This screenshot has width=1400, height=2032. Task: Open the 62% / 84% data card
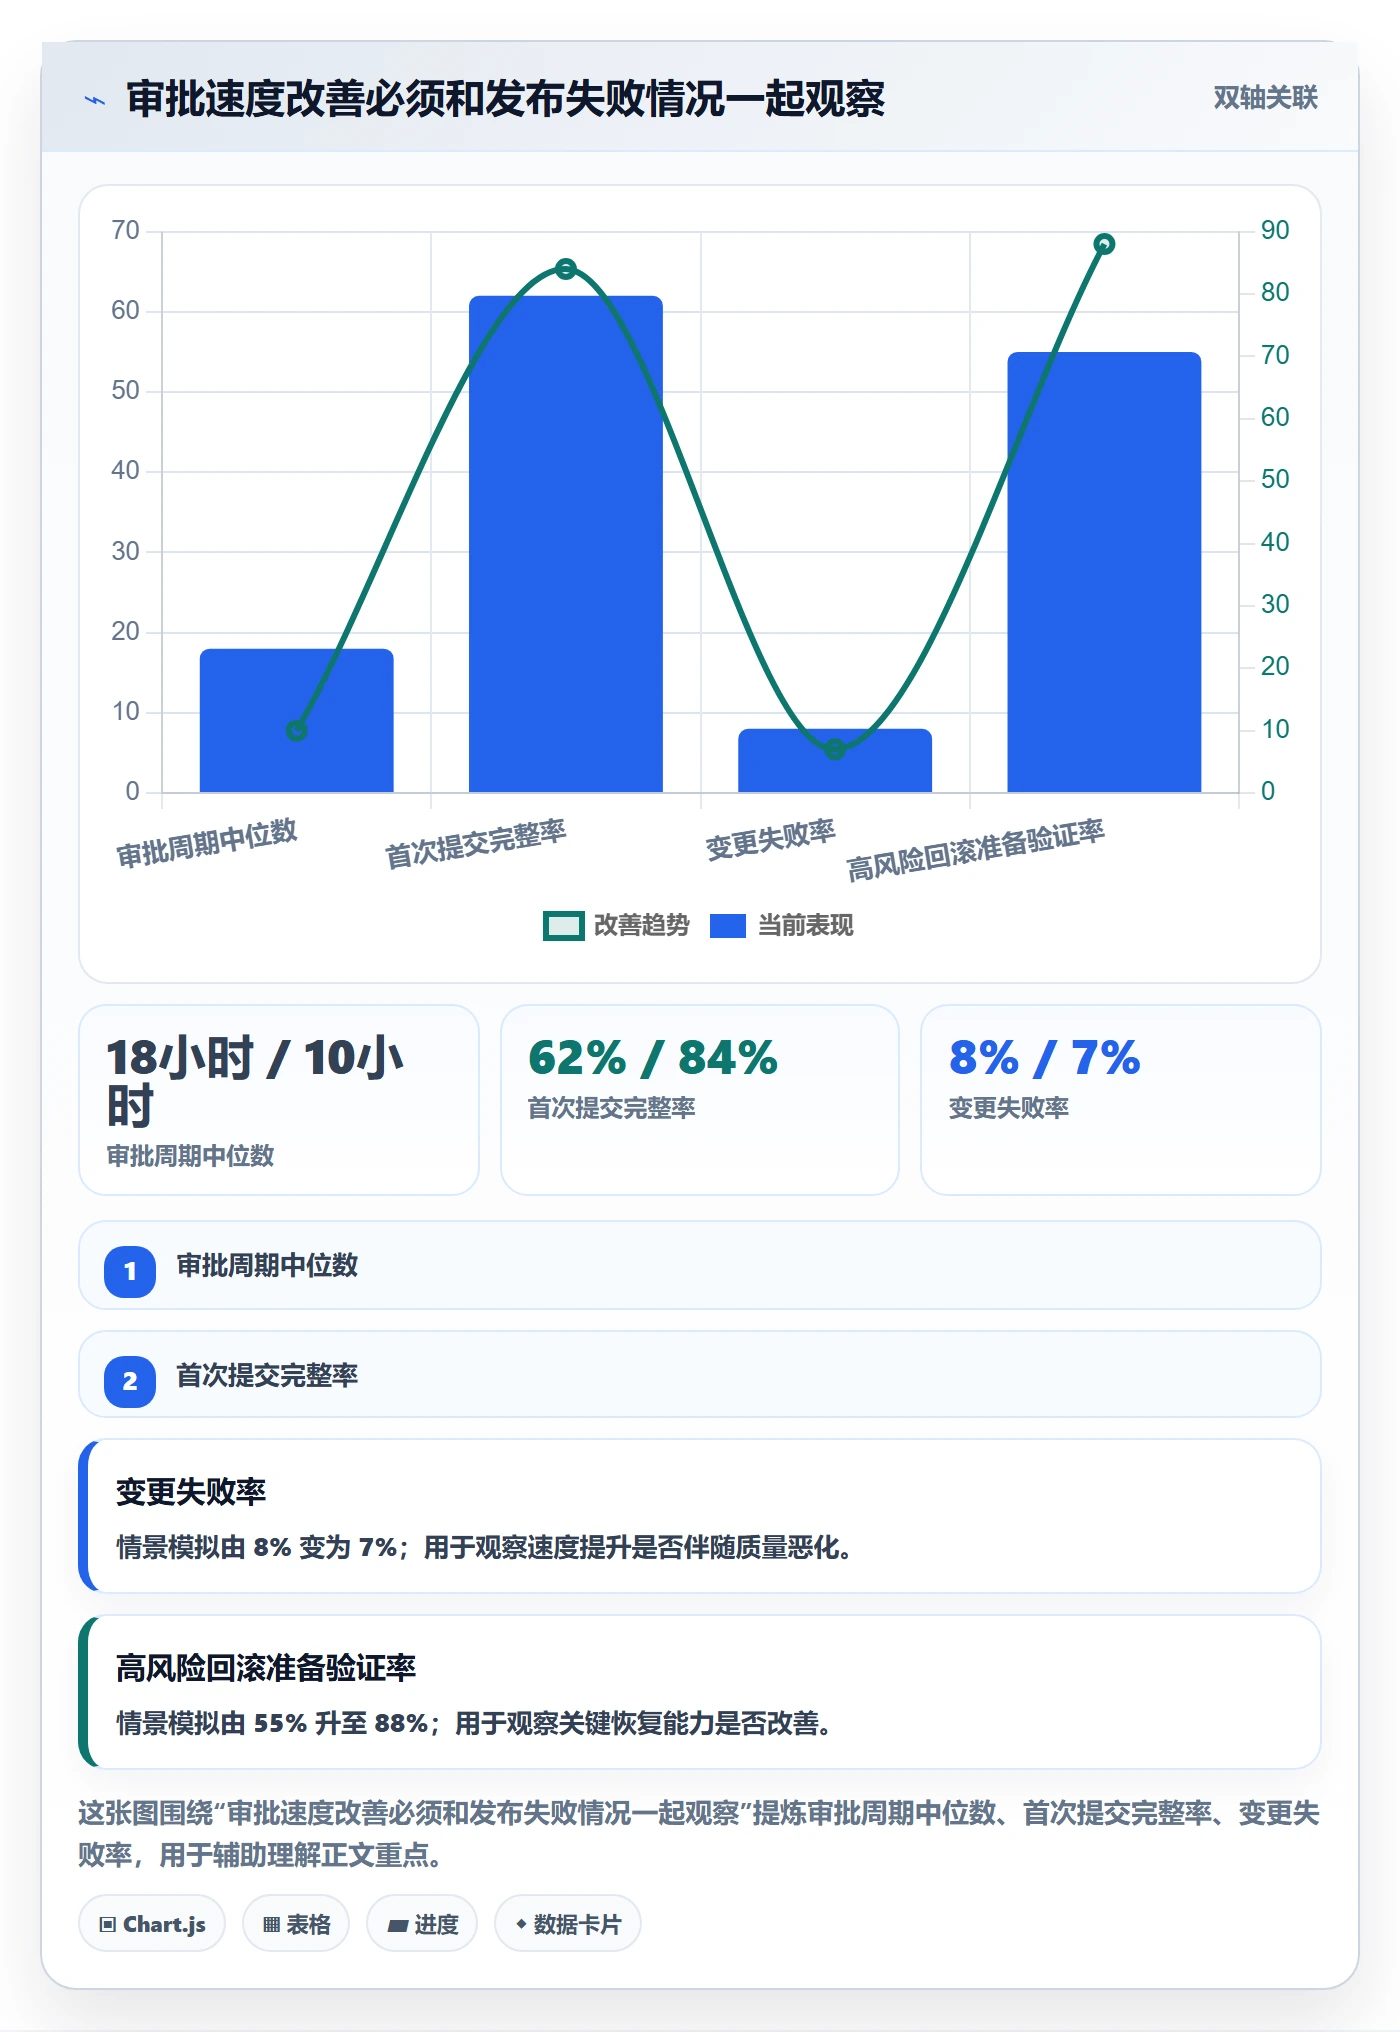coord(700,1100)
